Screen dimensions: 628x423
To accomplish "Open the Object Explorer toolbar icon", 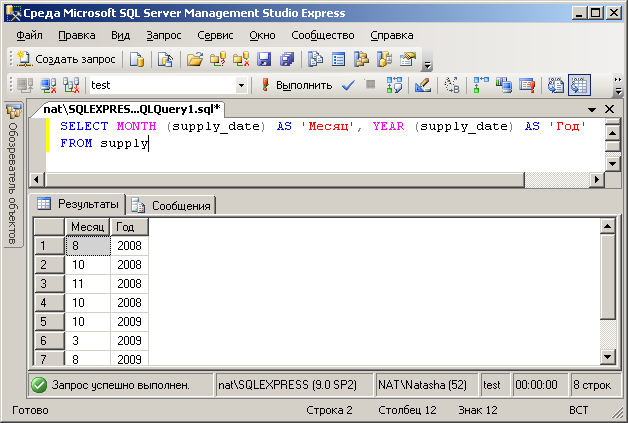I will point(361,59).
